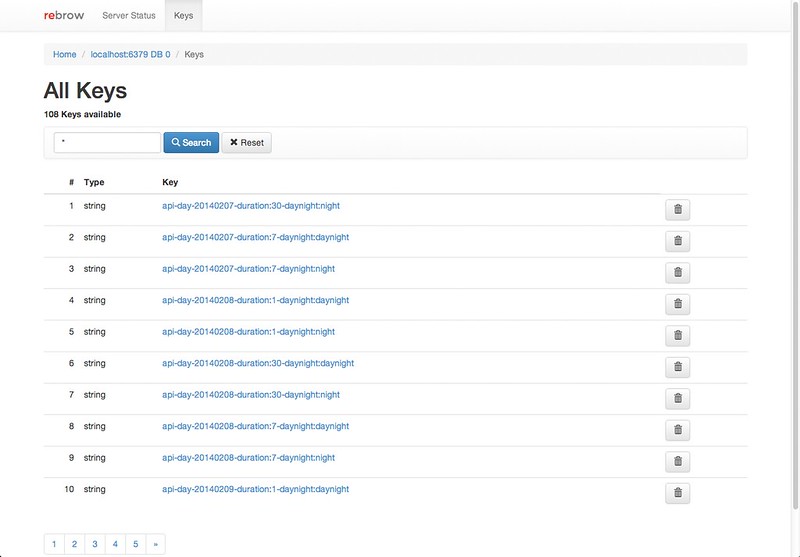
Task: Delete key row 1 using trash icon
Action: 678,210
